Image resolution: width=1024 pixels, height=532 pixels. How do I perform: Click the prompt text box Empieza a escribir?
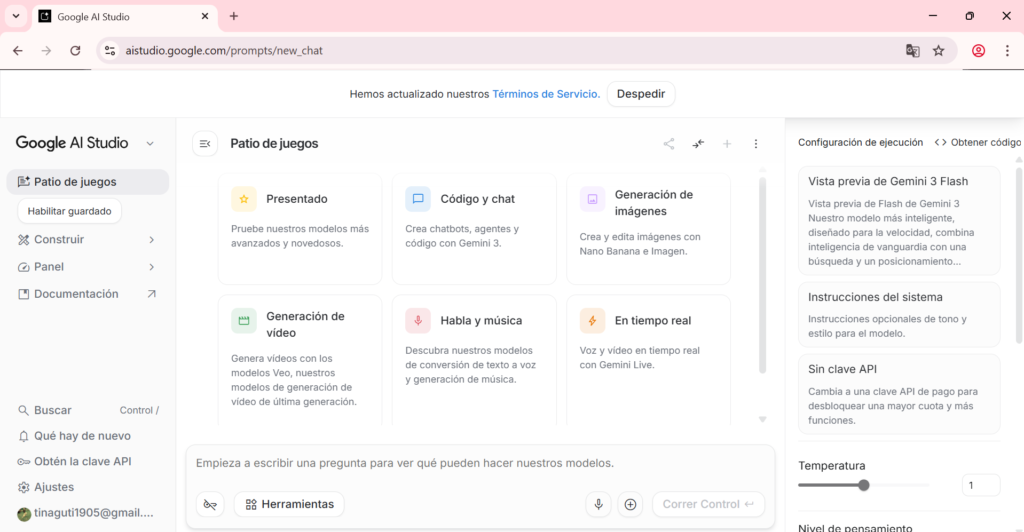tap(480, 463)
